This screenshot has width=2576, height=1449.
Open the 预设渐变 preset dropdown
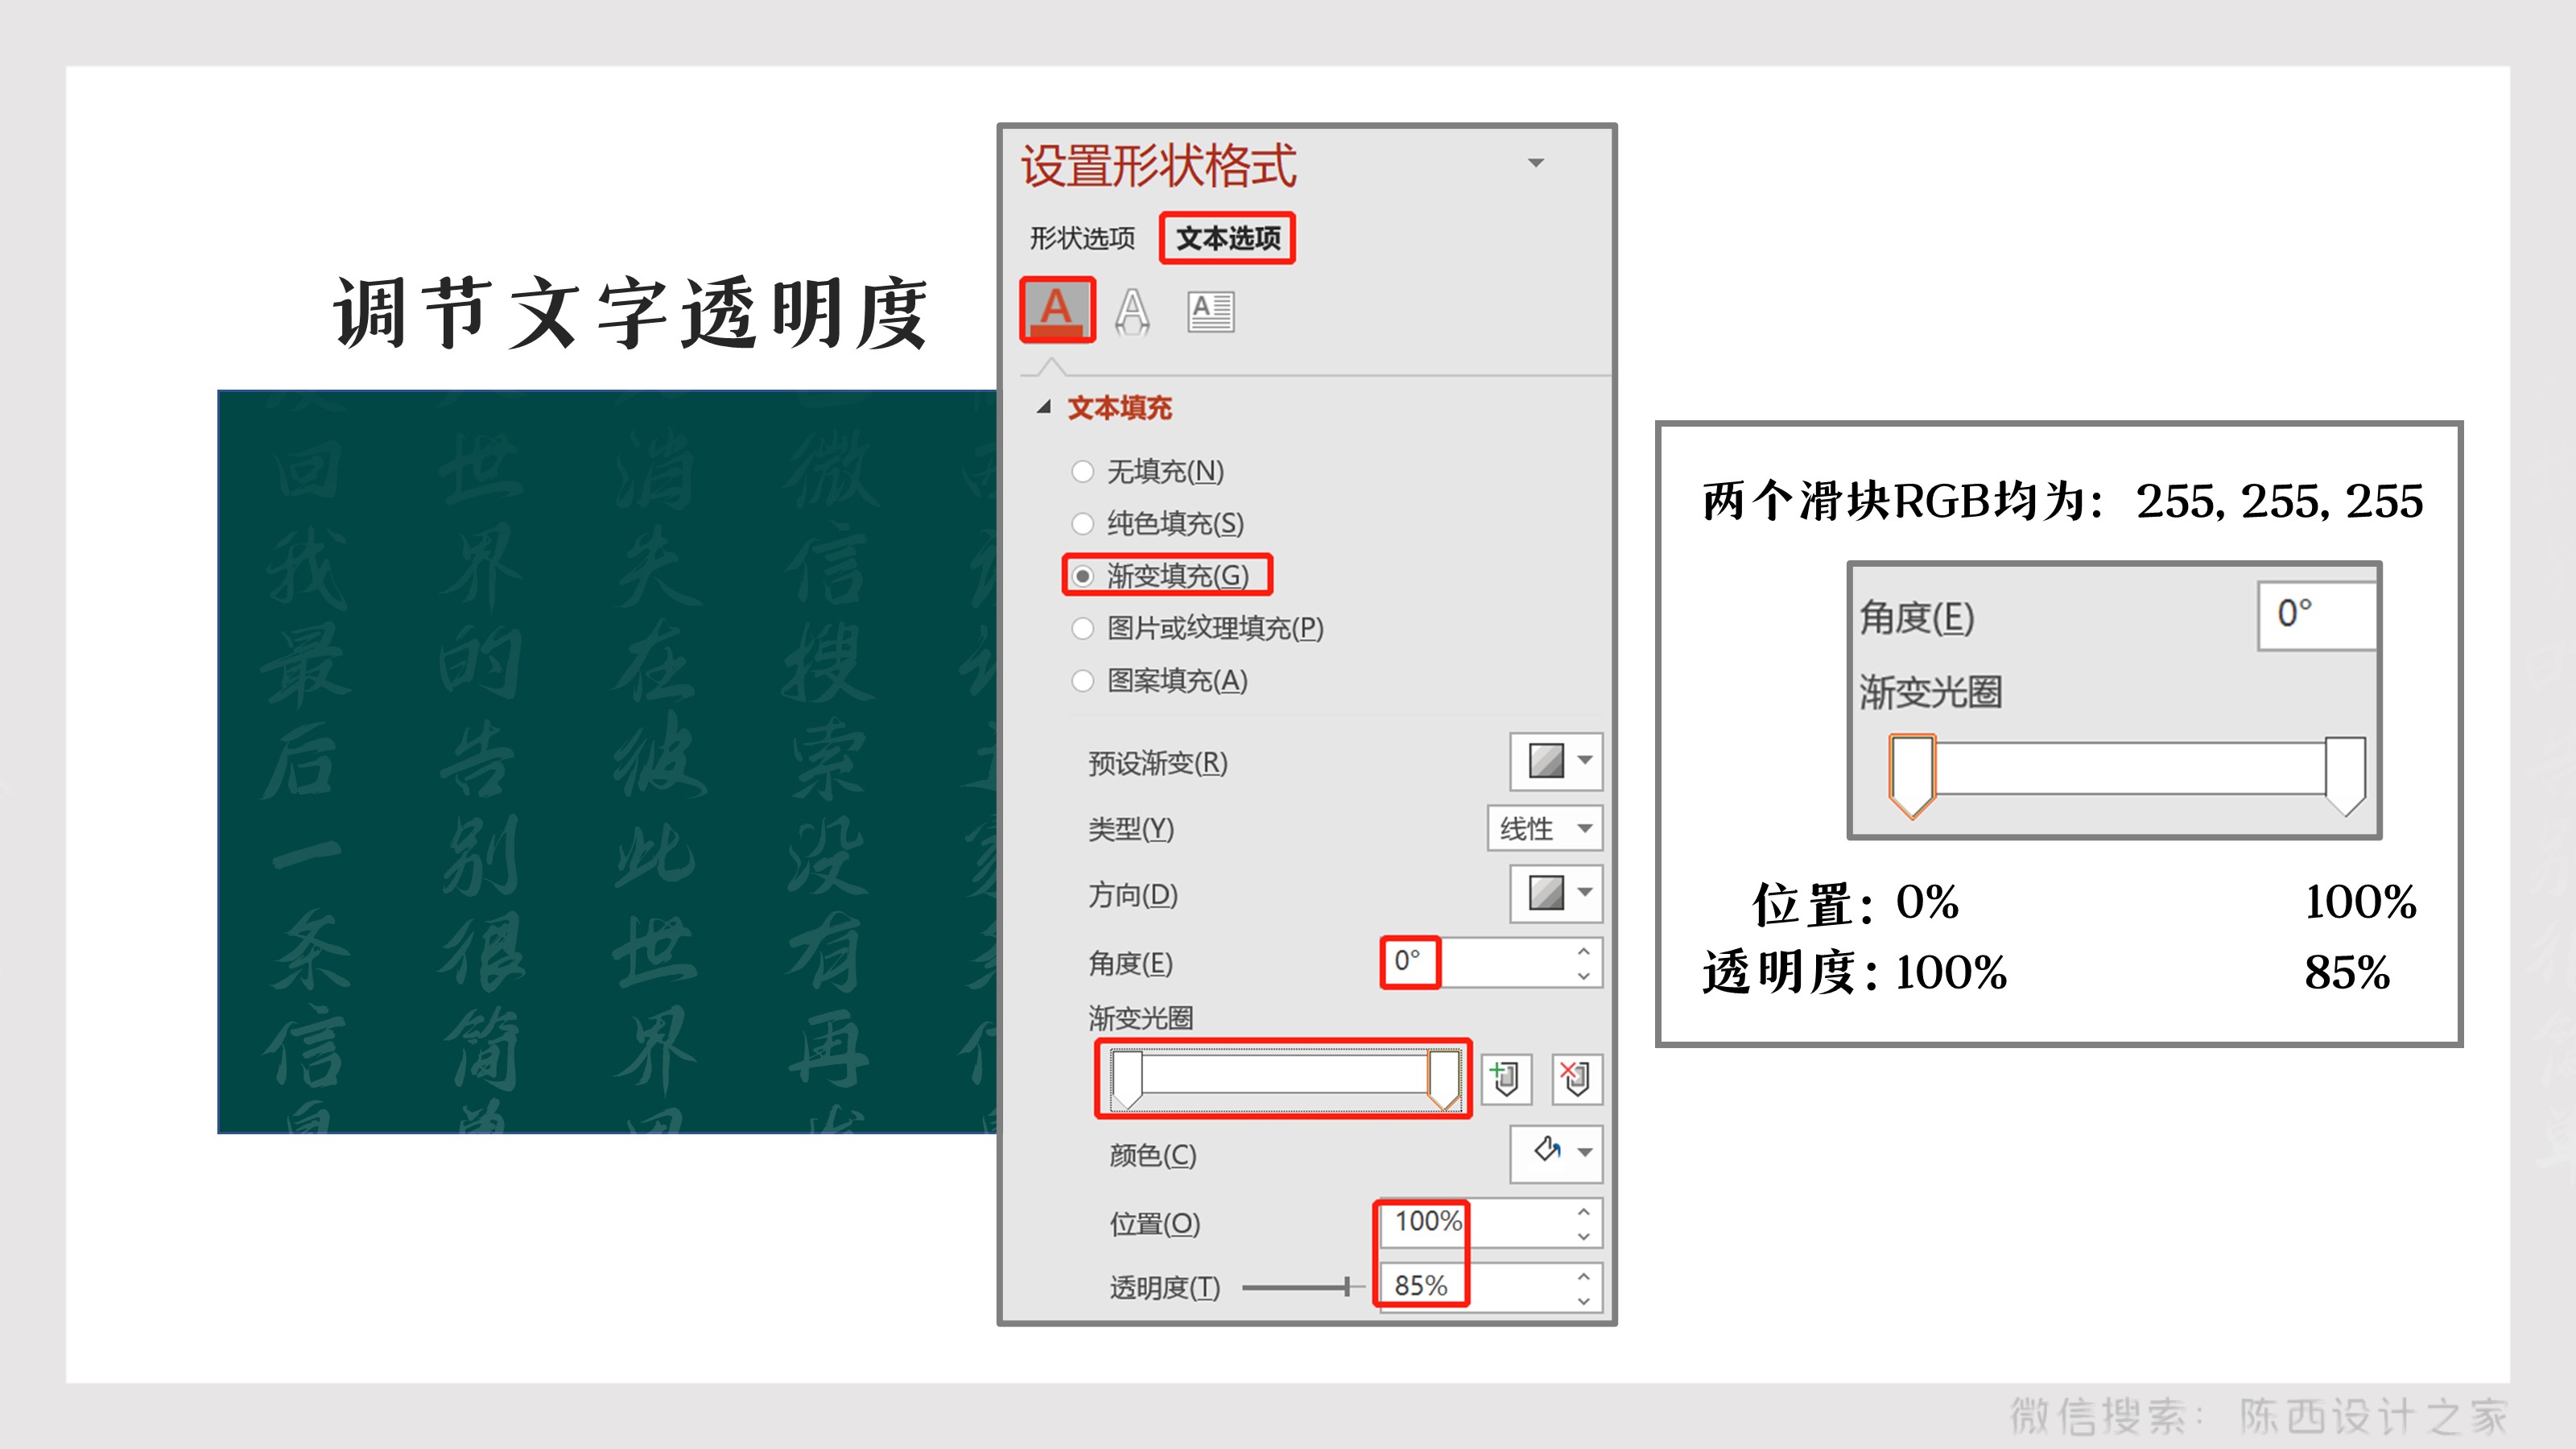pos(1556,761)
